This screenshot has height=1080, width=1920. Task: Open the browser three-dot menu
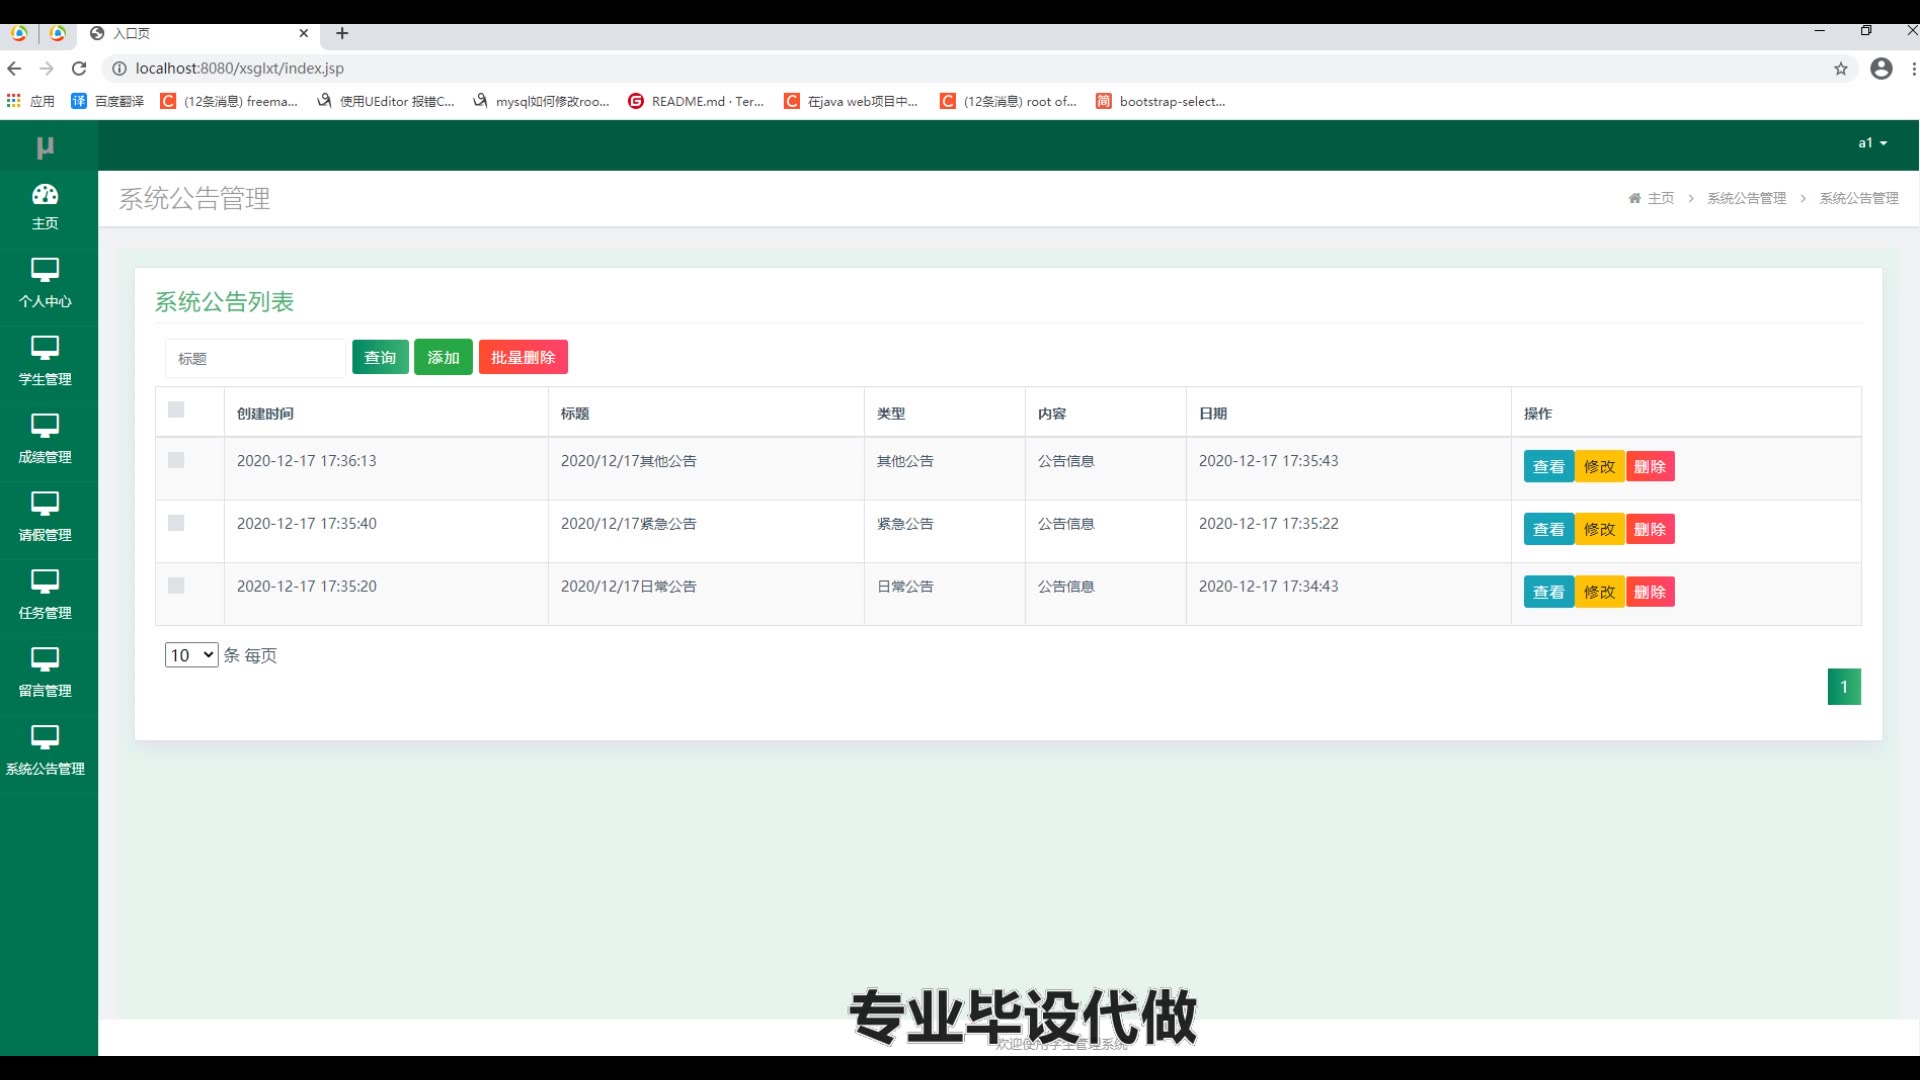click(x=1913, y=68)
